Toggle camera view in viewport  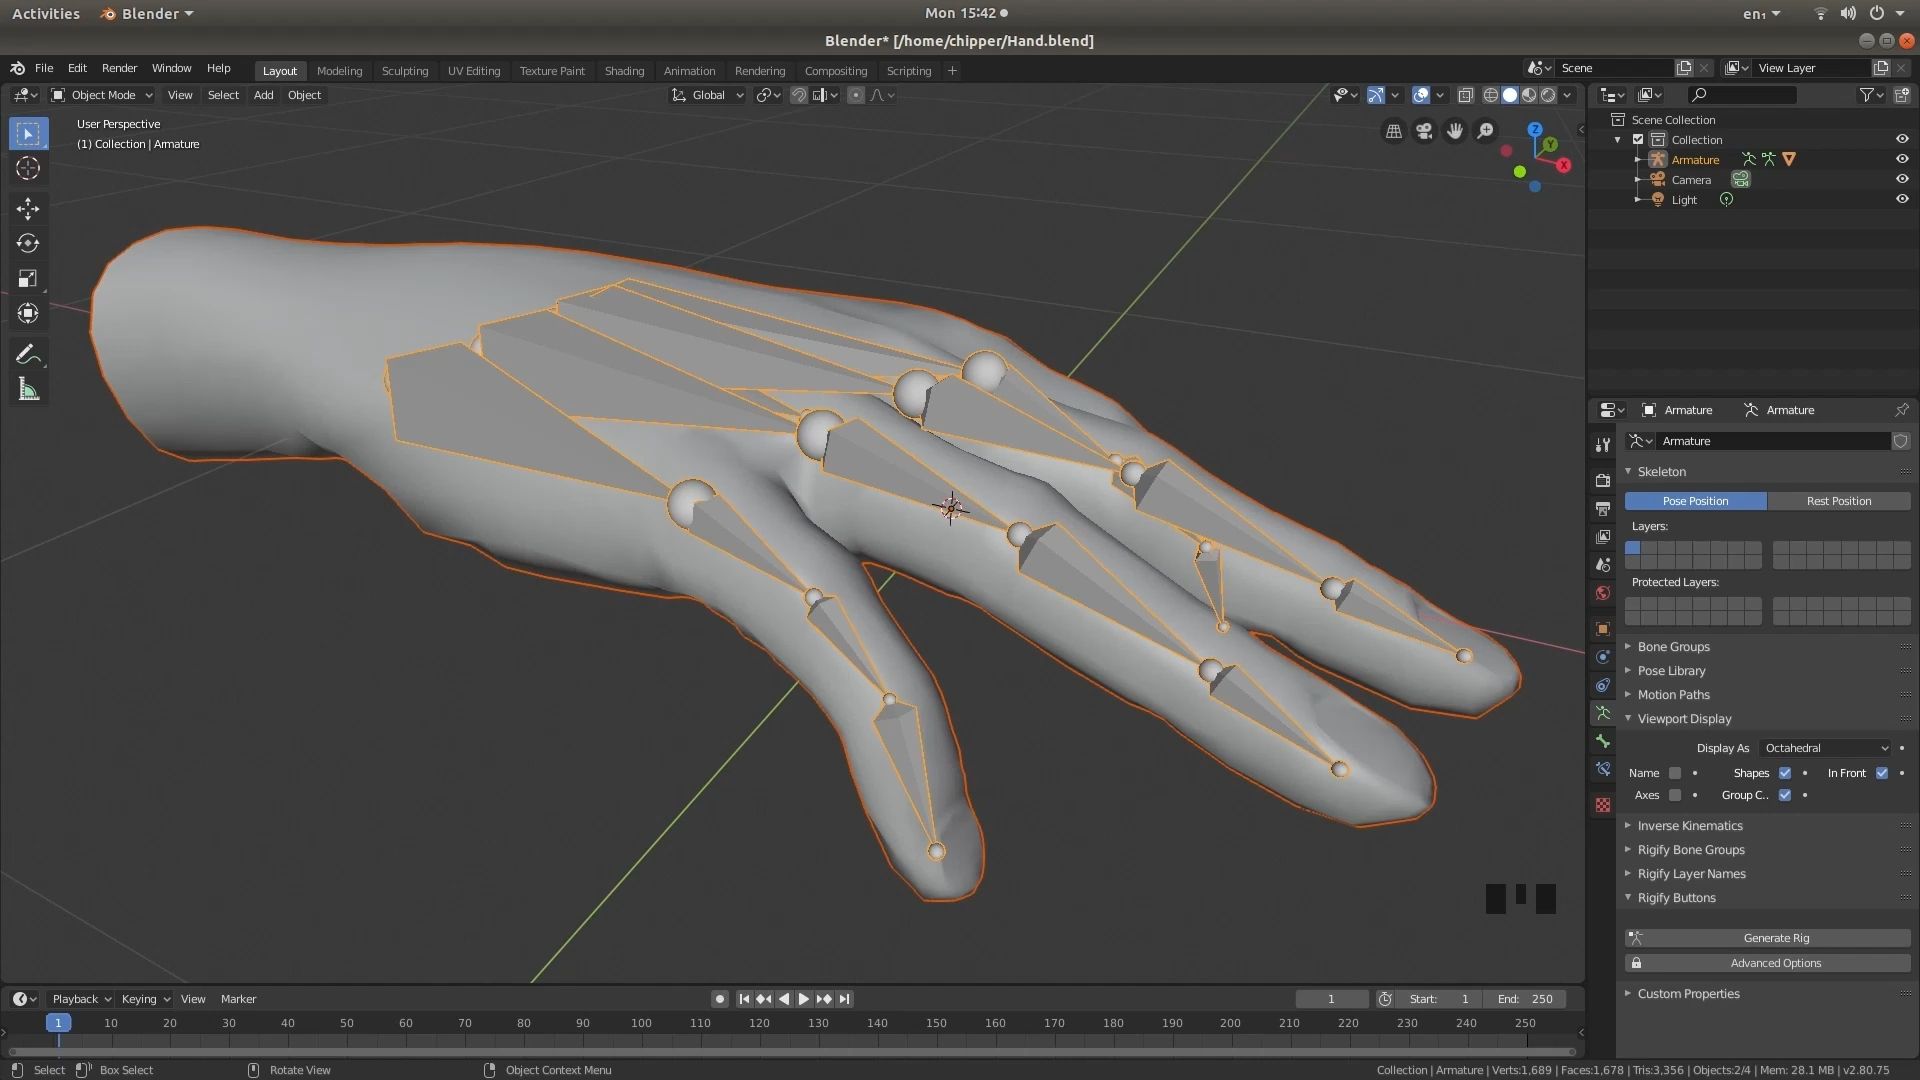[1424, 131]
